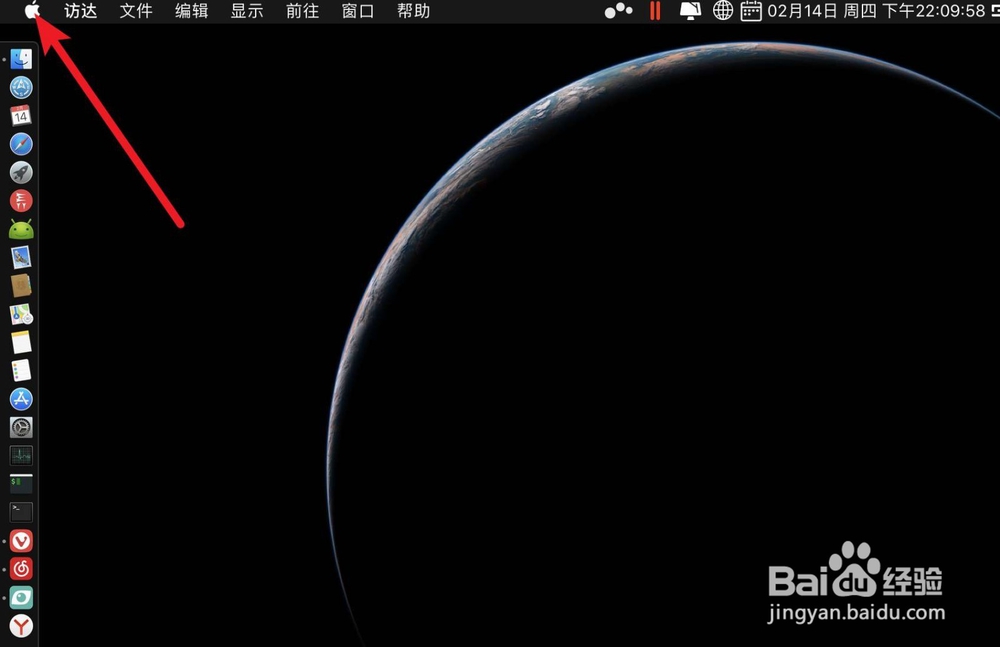This screenshot has height=647, width=1000.
Task: Open the green Android robot app
Action: click(21, 229)
